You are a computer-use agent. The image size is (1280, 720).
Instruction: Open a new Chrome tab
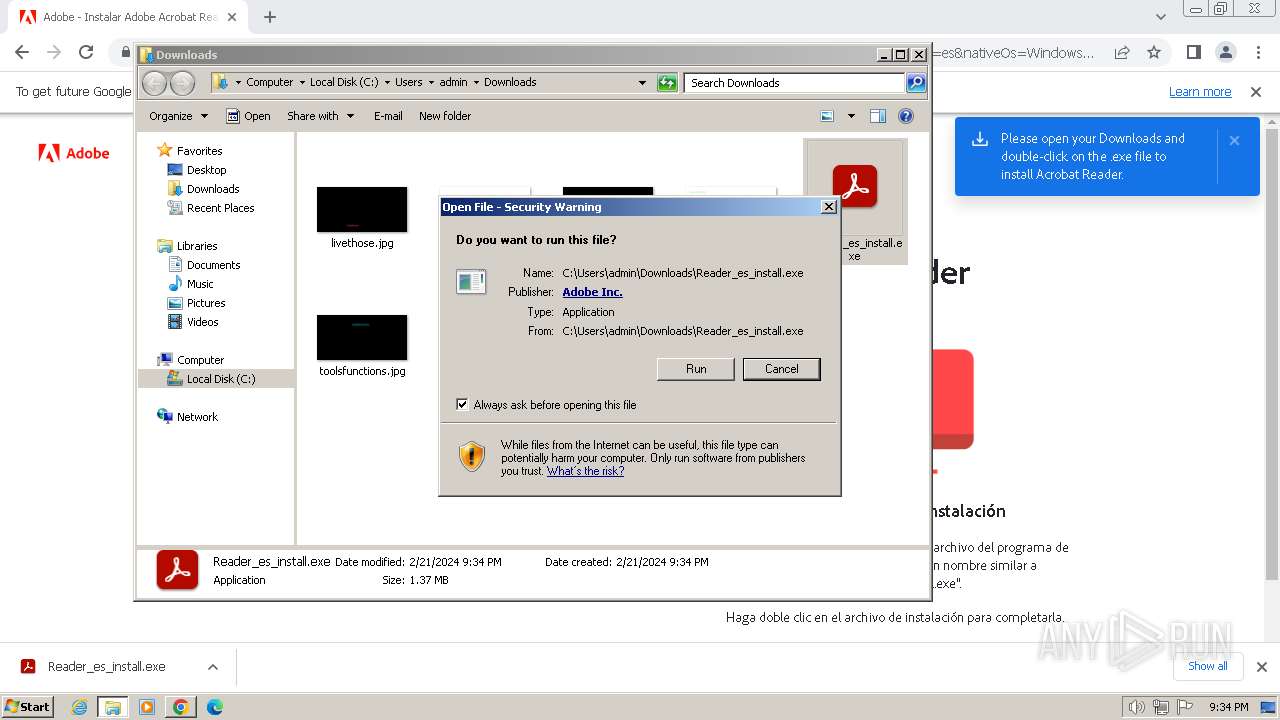270,17
